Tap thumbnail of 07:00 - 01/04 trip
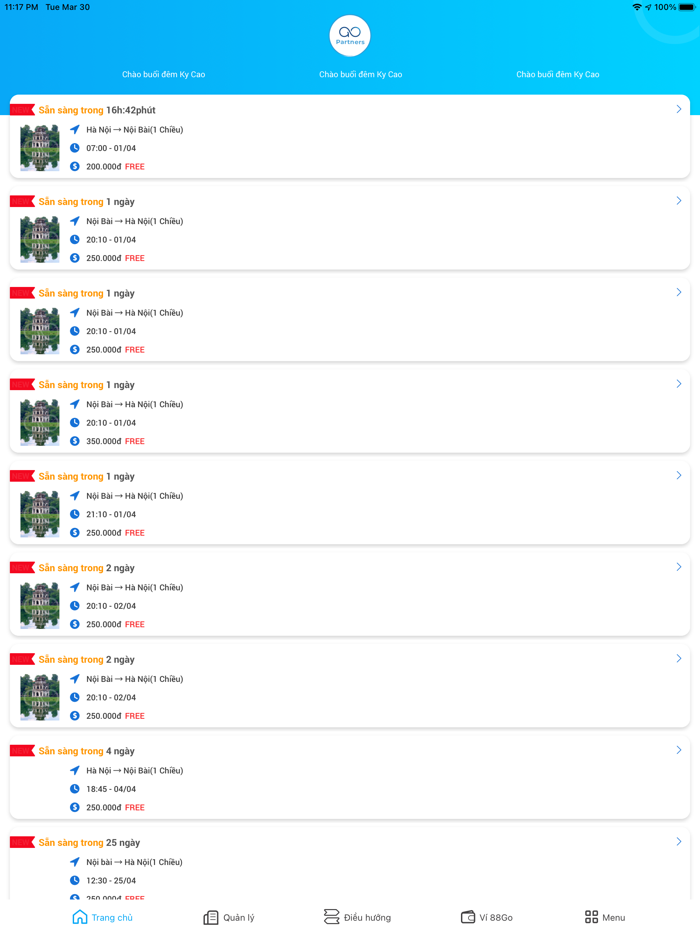This screenshot has width=700, height=934. click(x=40, y=148)
